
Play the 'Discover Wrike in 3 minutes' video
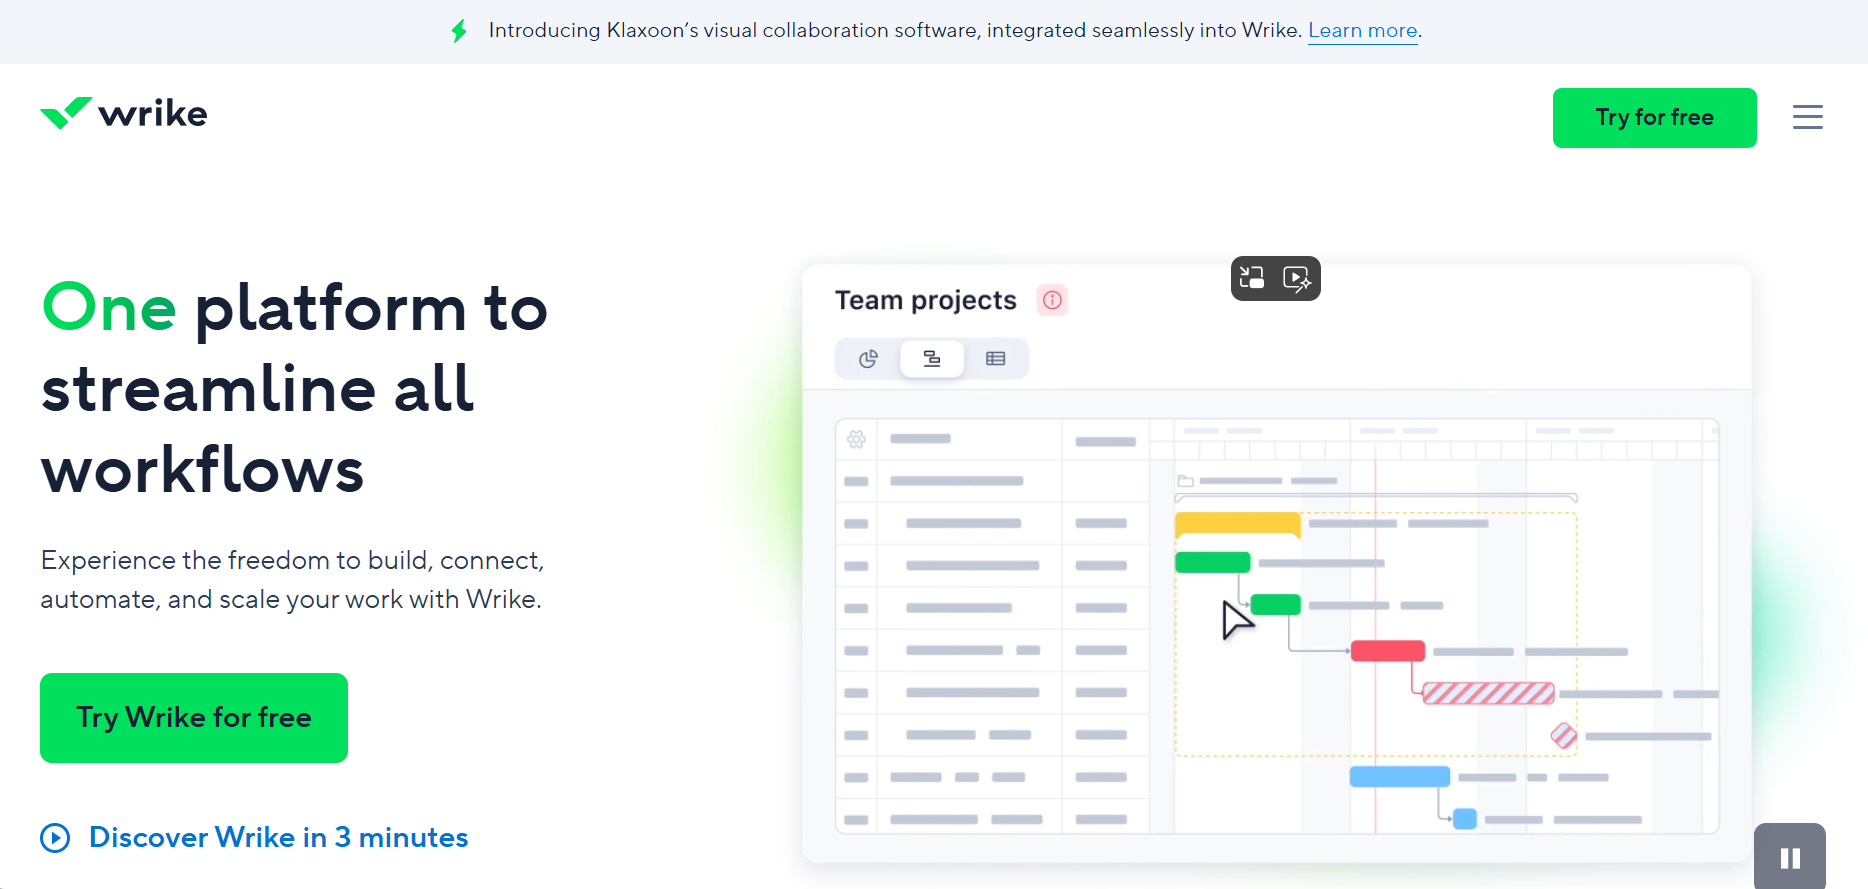coord(278,837)
